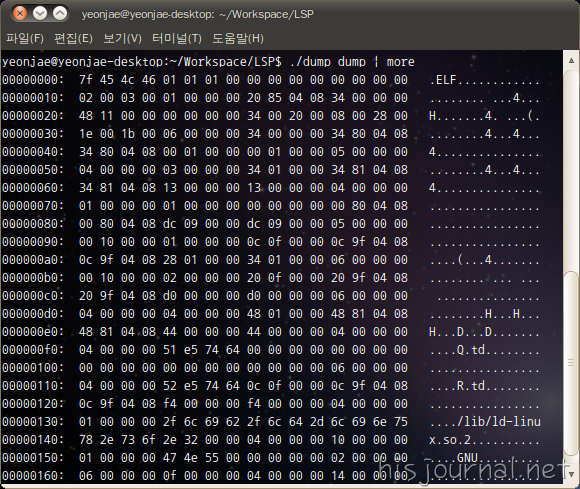
Task: Open the 파일(F) menu
Action: 25,38
